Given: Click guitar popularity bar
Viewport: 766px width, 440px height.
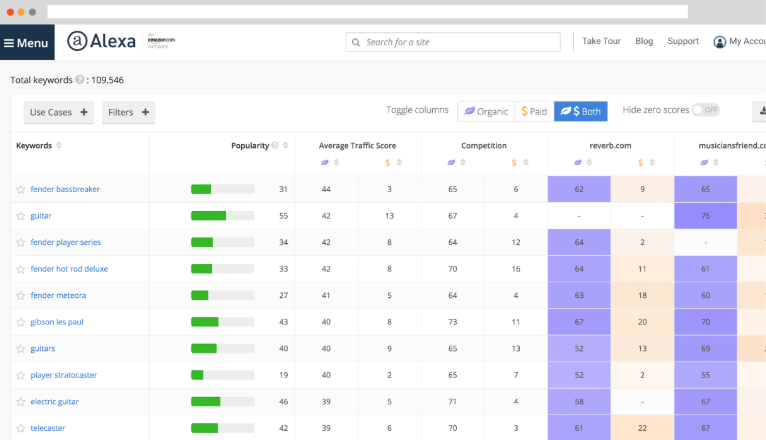Looking at the screenshot, I should click(222, 216).
